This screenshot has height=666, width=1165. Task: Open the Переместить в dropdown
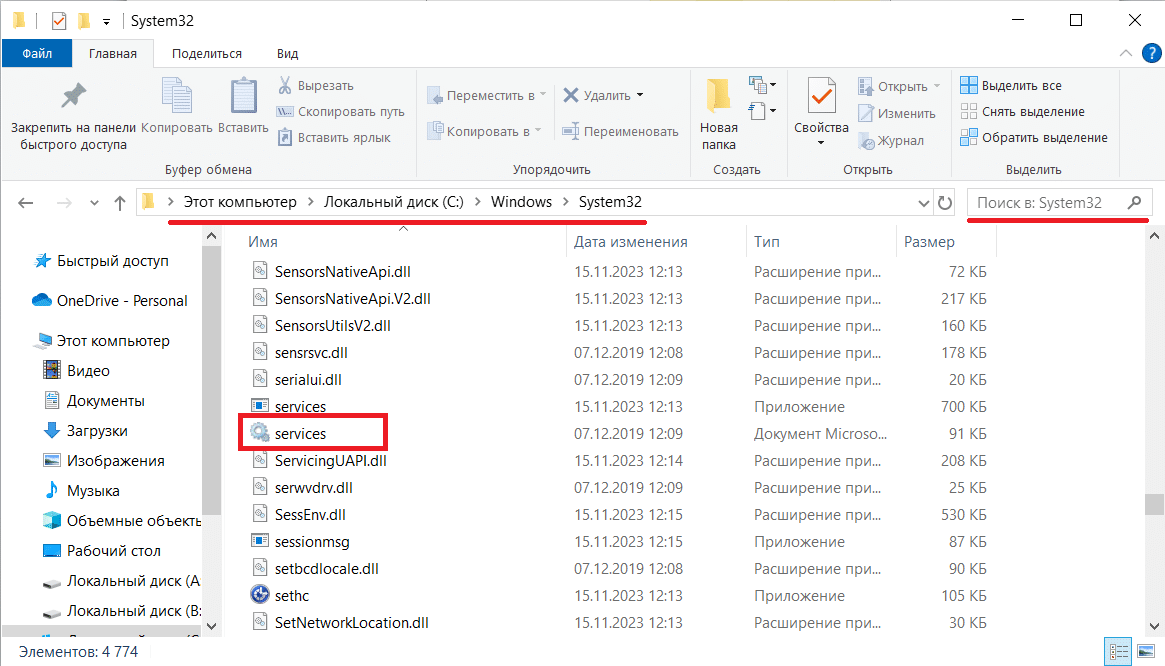[486, 94]
